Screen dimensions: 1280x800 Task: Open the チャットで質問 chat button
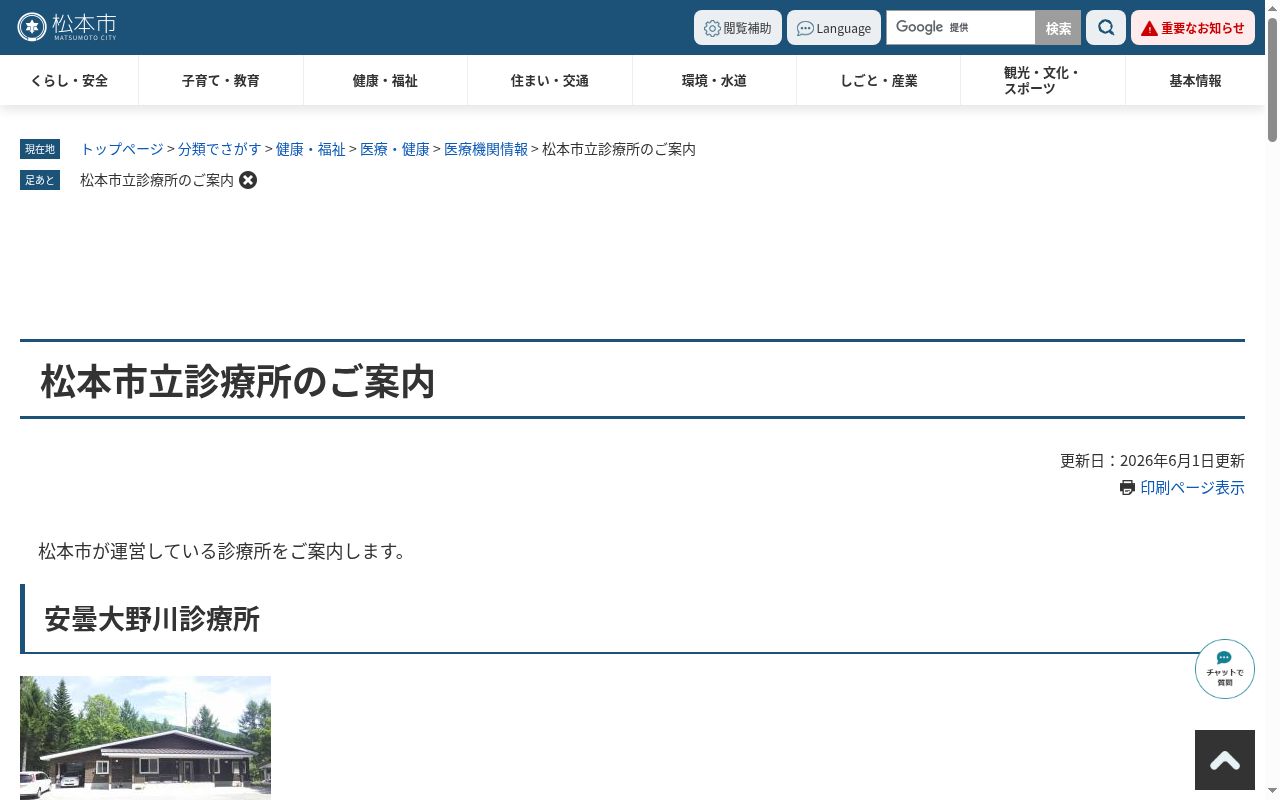1225,669
